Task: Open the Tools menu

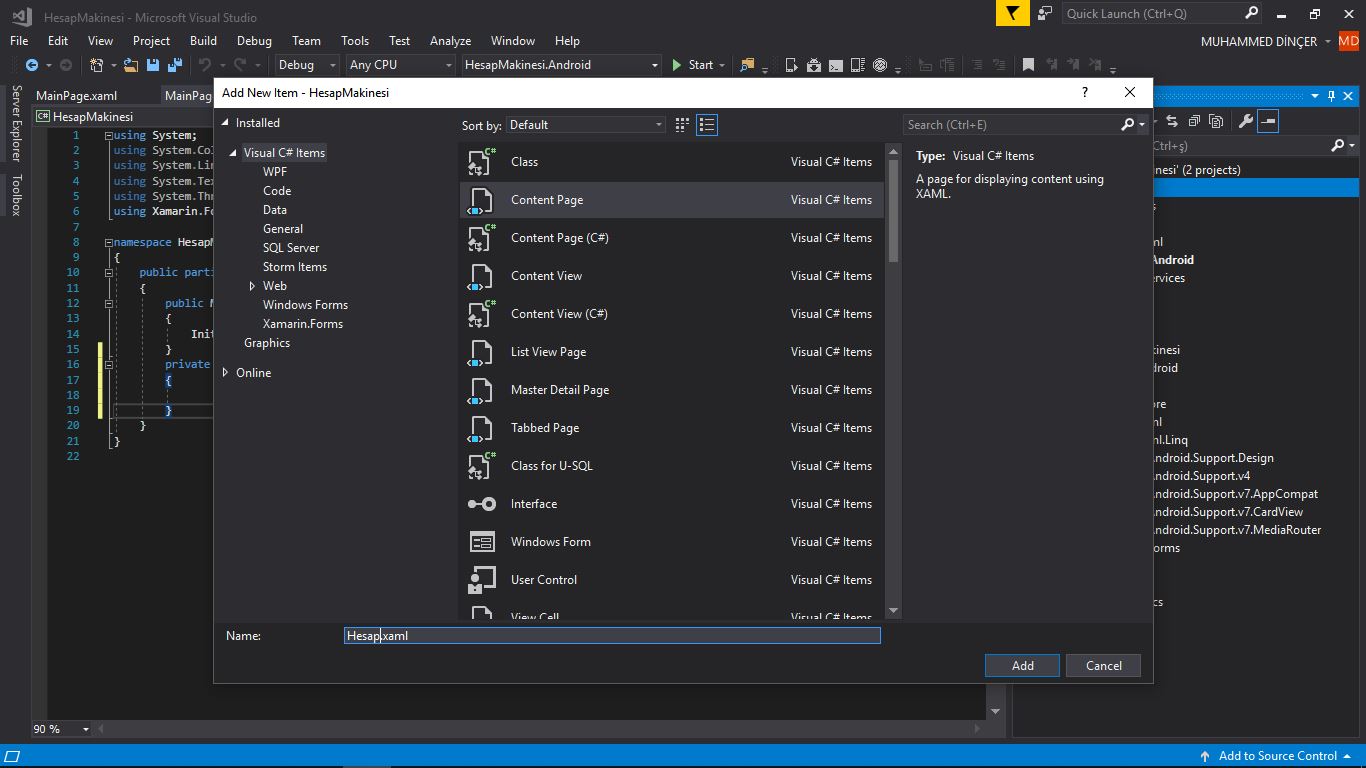Action: tap(355, 41)
